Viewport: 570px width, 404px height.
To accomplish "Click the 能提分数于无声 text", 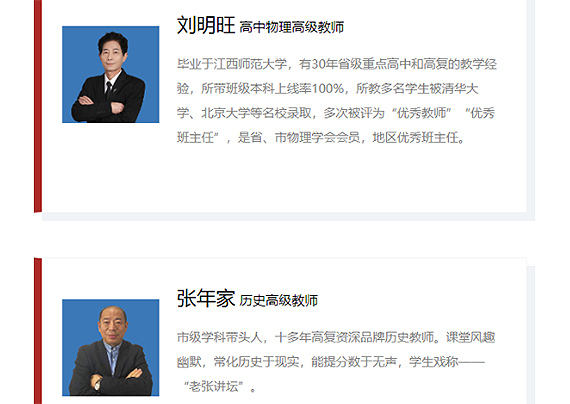I will 354,362.
